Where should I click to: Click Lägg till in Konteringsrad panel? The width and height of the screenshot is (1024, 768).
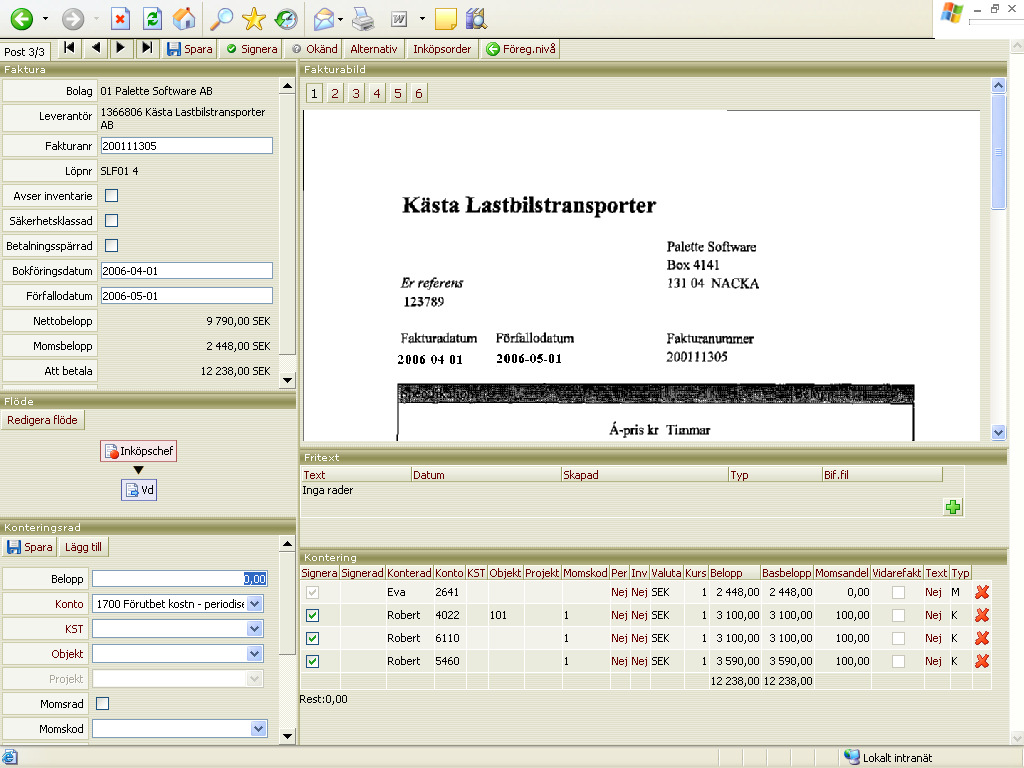83,547
